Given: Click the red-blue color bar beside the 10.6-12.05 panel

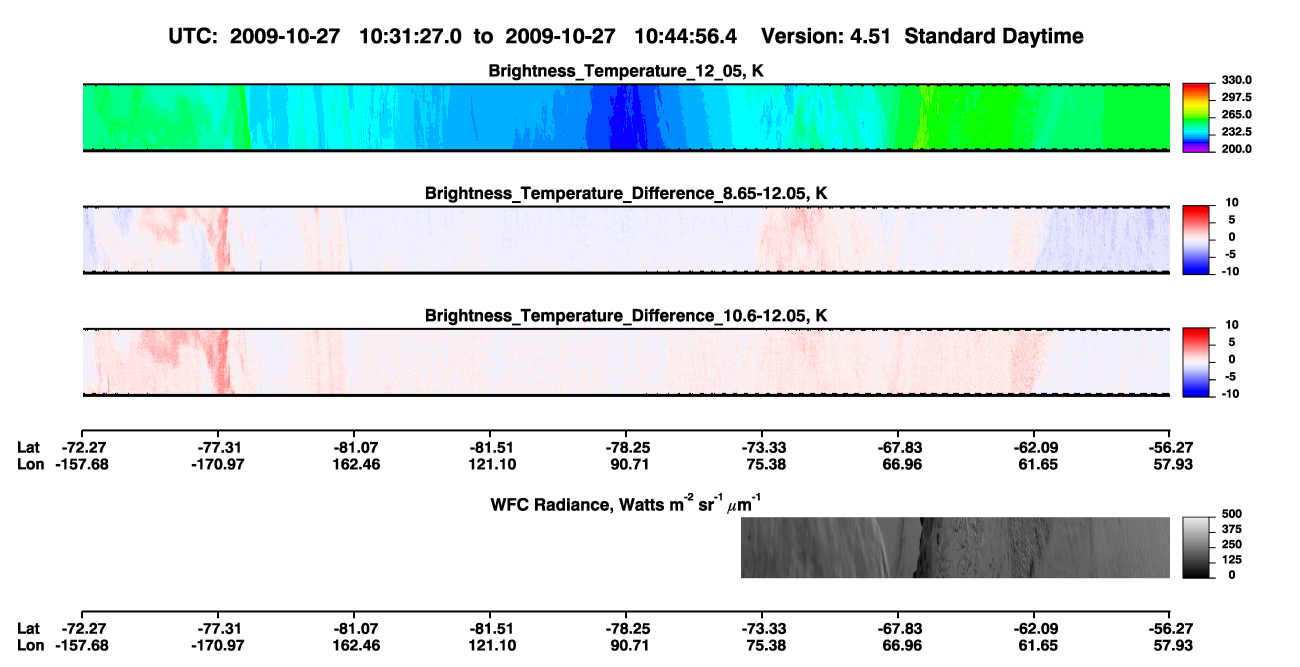Looking at the screenshot, I should click(1194, 360).
